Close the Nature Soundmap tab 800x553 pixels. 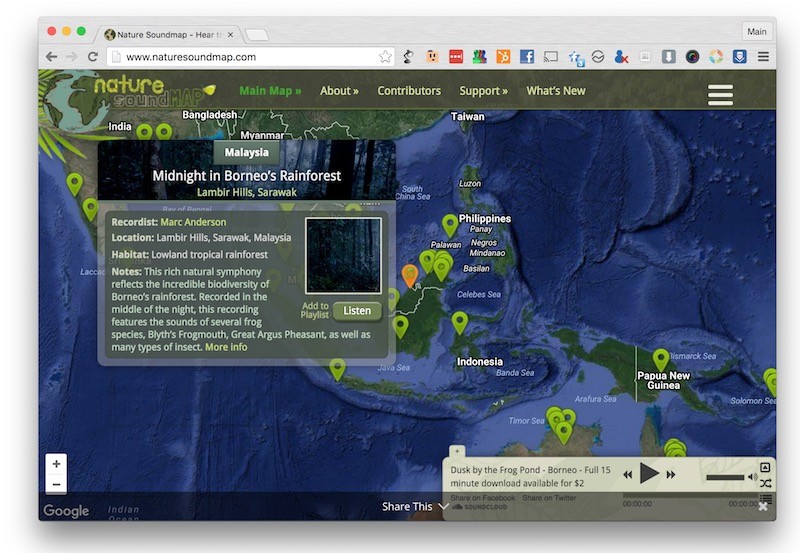(230, 35)
